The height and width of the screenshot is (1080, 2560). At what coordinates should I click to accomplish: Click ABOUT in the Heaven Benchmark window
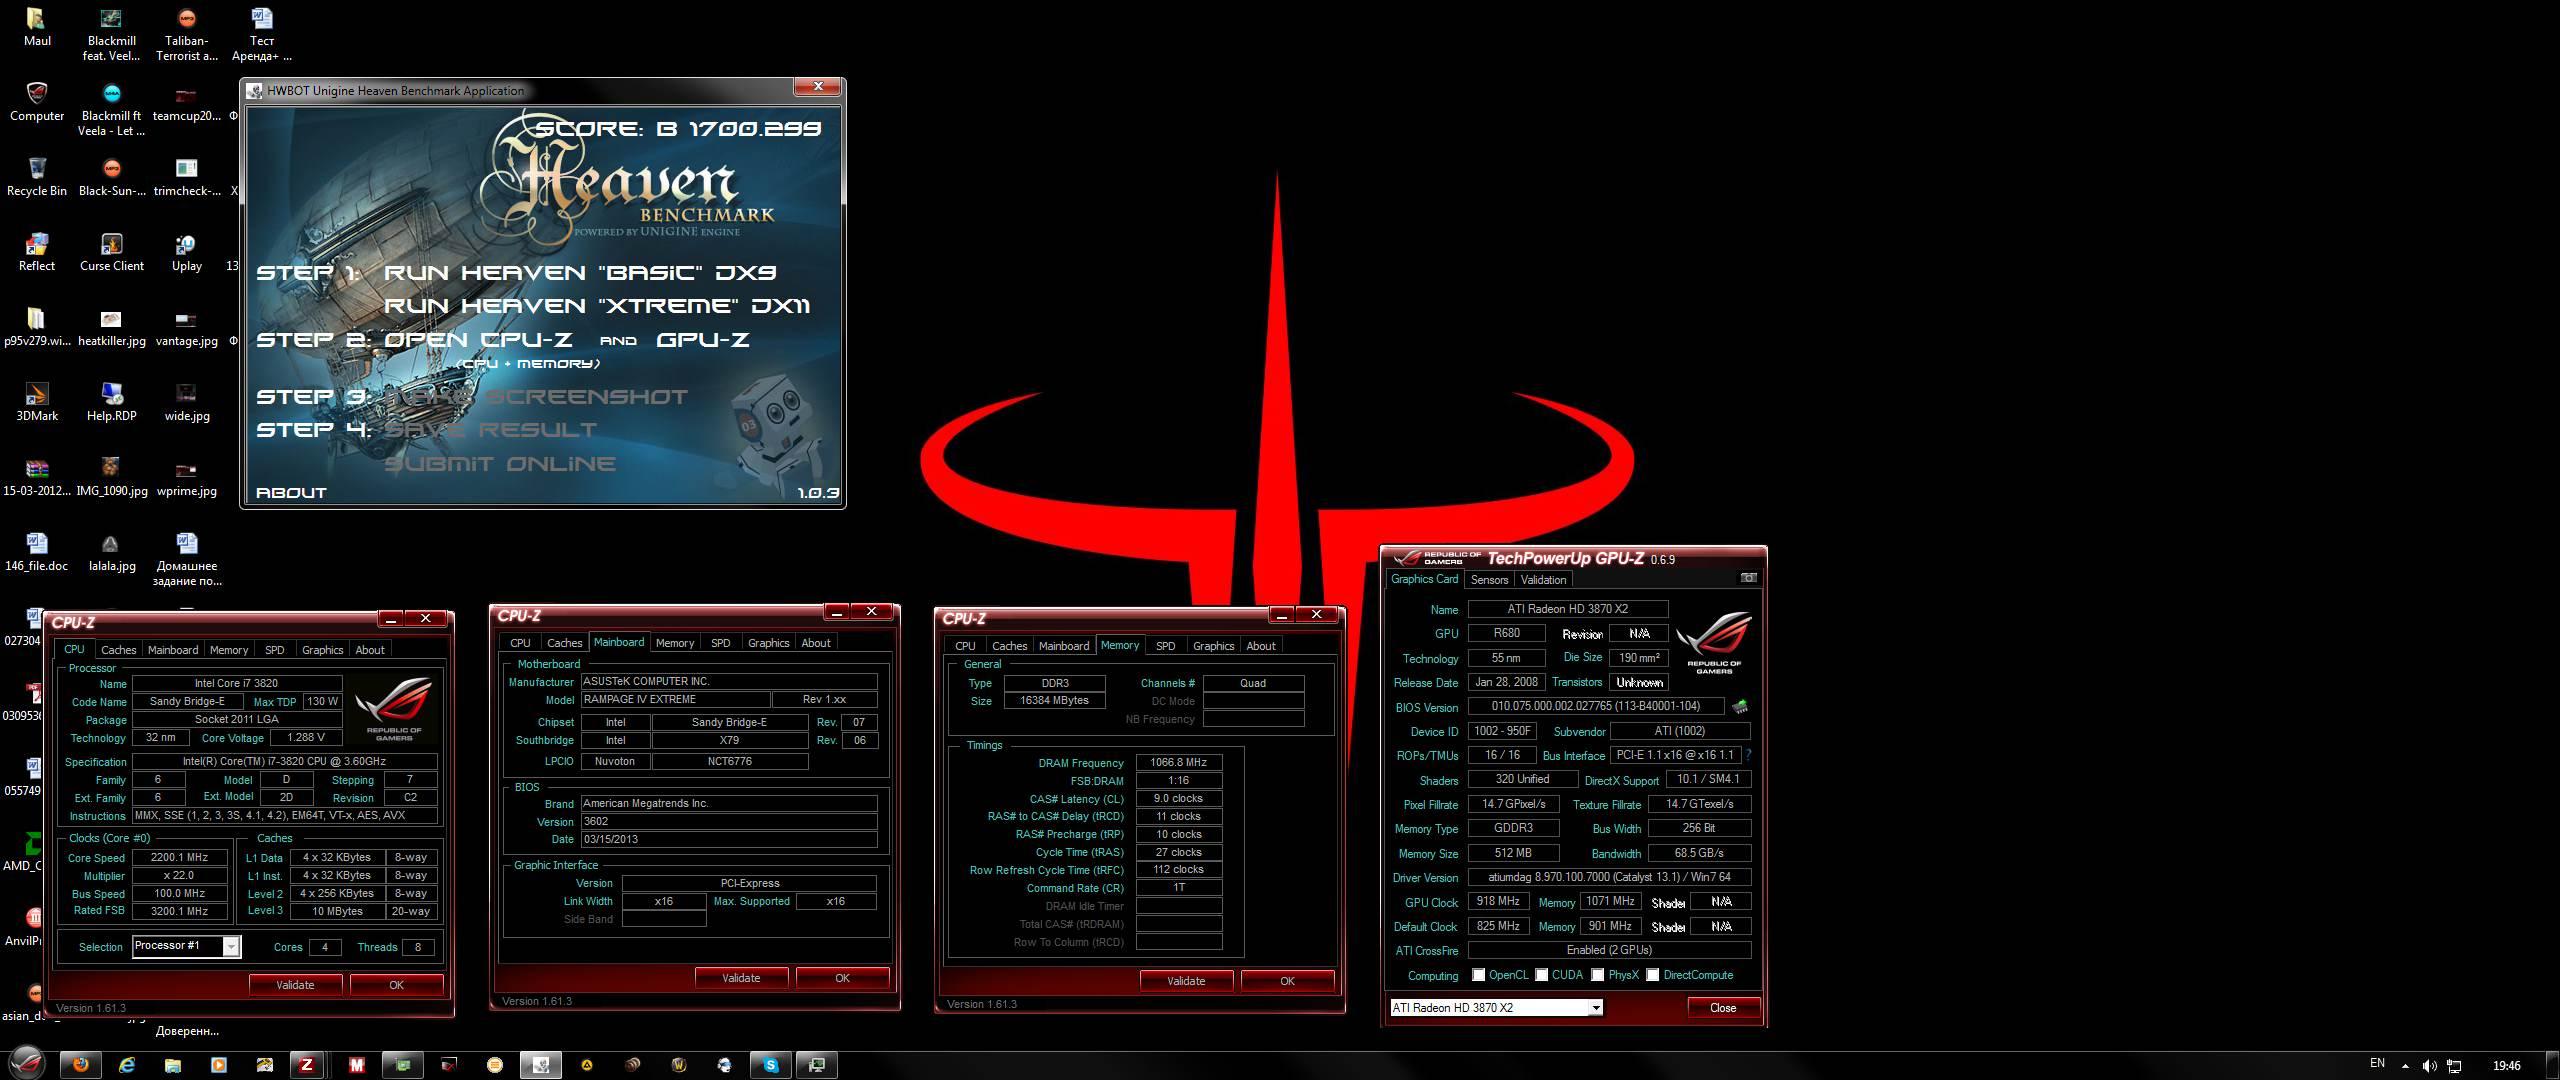291,493
